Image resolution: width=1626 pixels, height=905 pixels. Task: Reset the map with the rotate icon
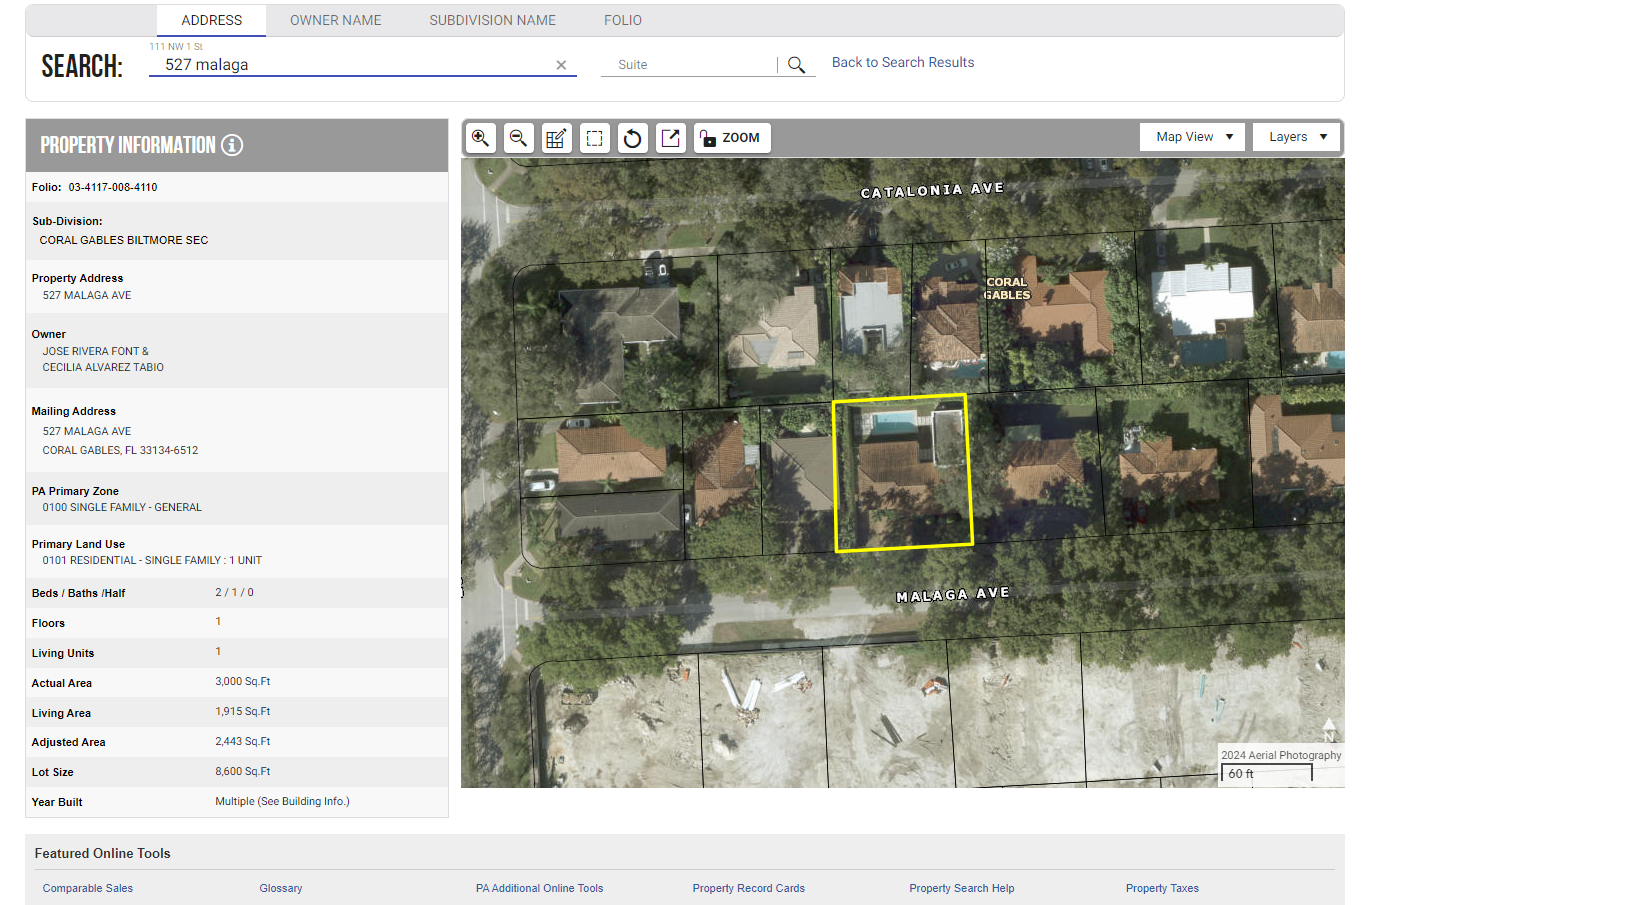click(632, 138)
